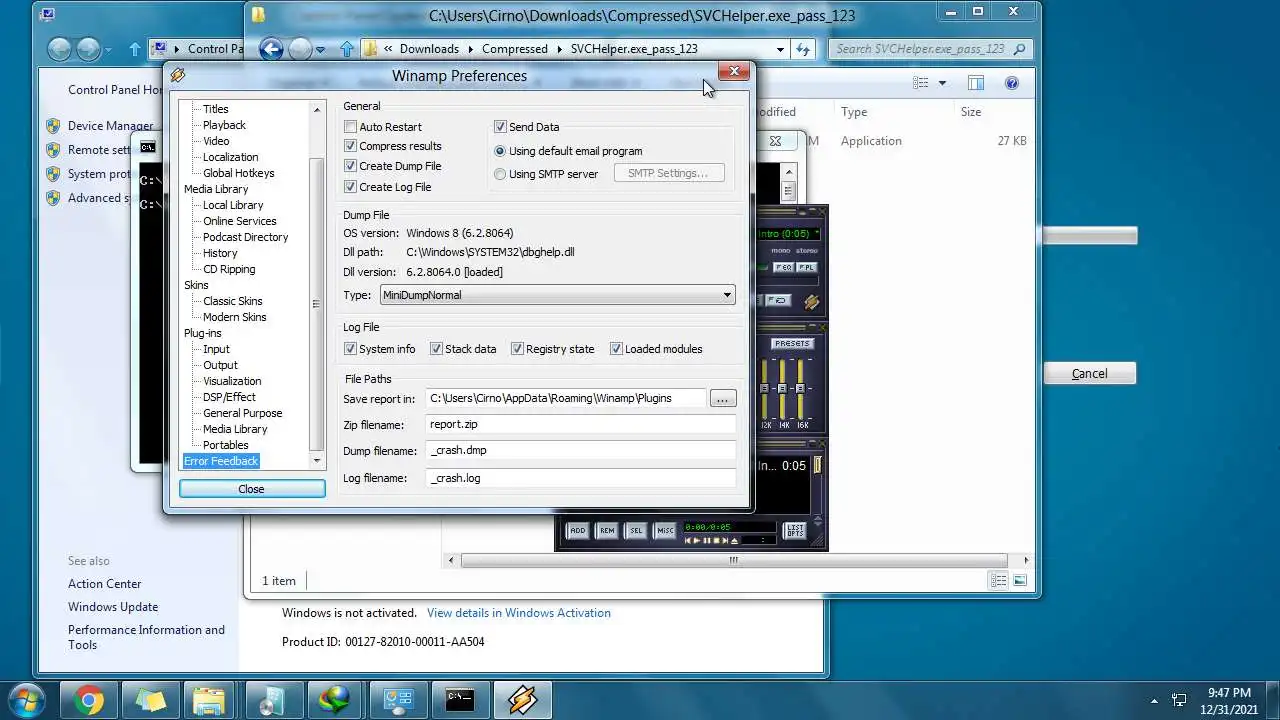Show hidden system tray icons
Screen dimensions: 1280x720
[x=1154, y=701]
